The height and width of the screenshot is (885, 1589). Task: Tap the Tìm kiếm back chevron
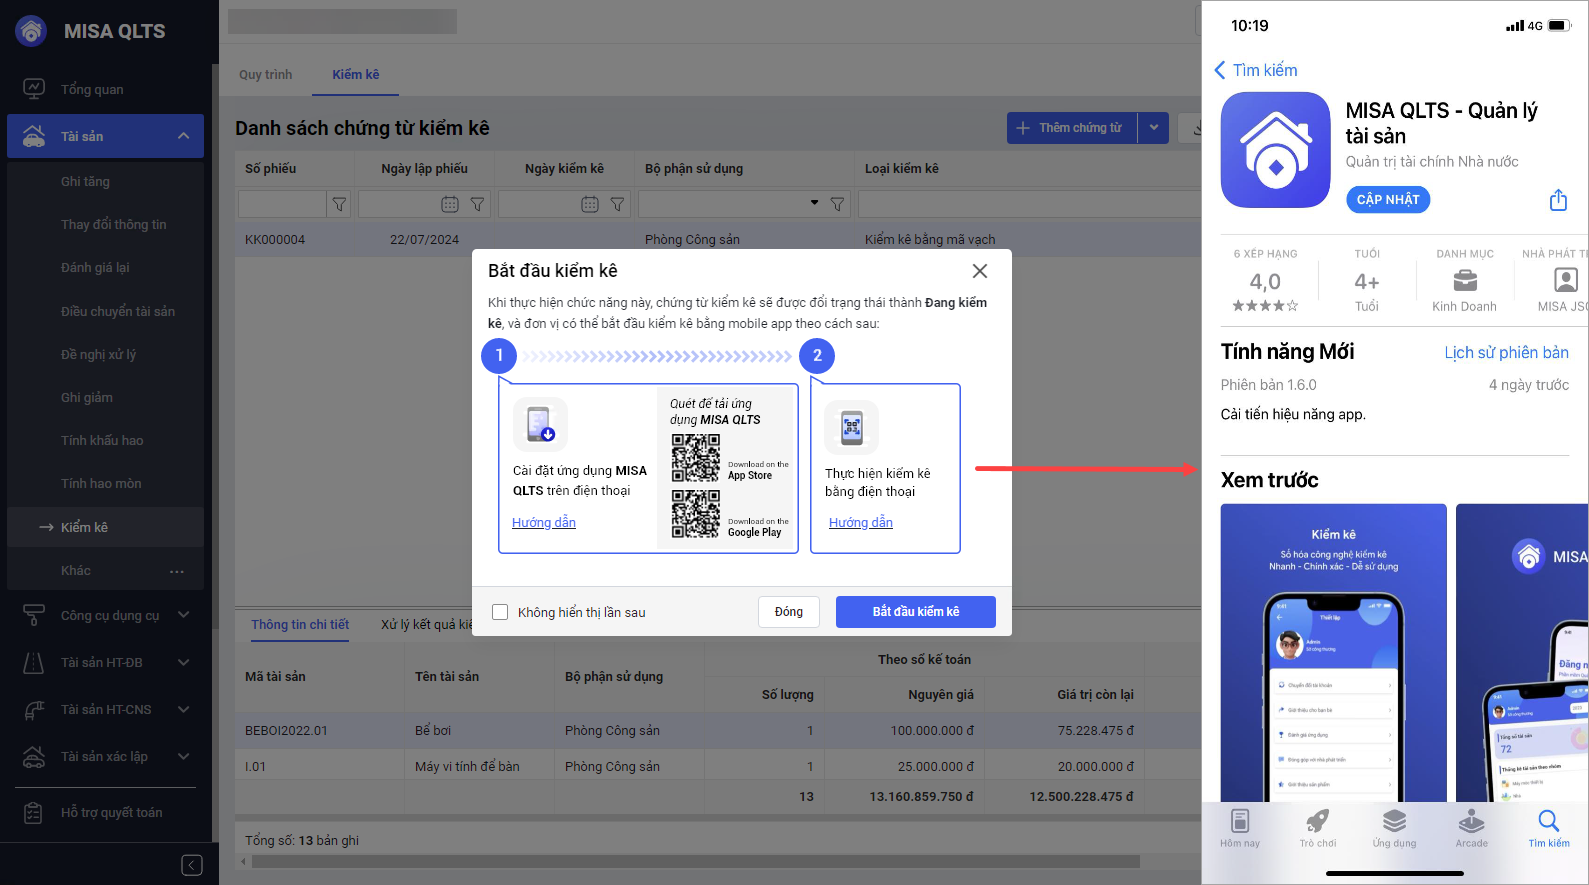pos(1220,70)
